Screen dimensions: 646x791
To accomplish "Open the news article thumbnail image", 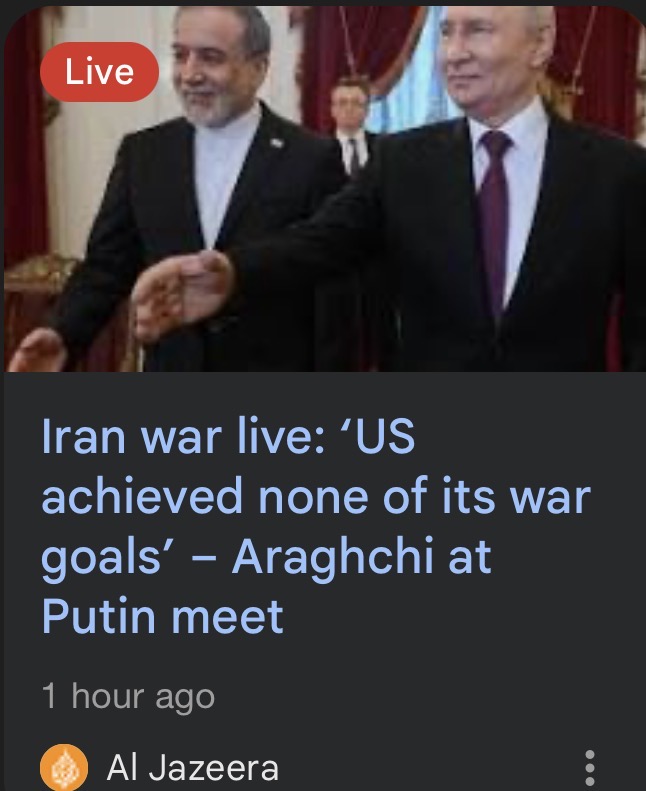I will 325,189.
